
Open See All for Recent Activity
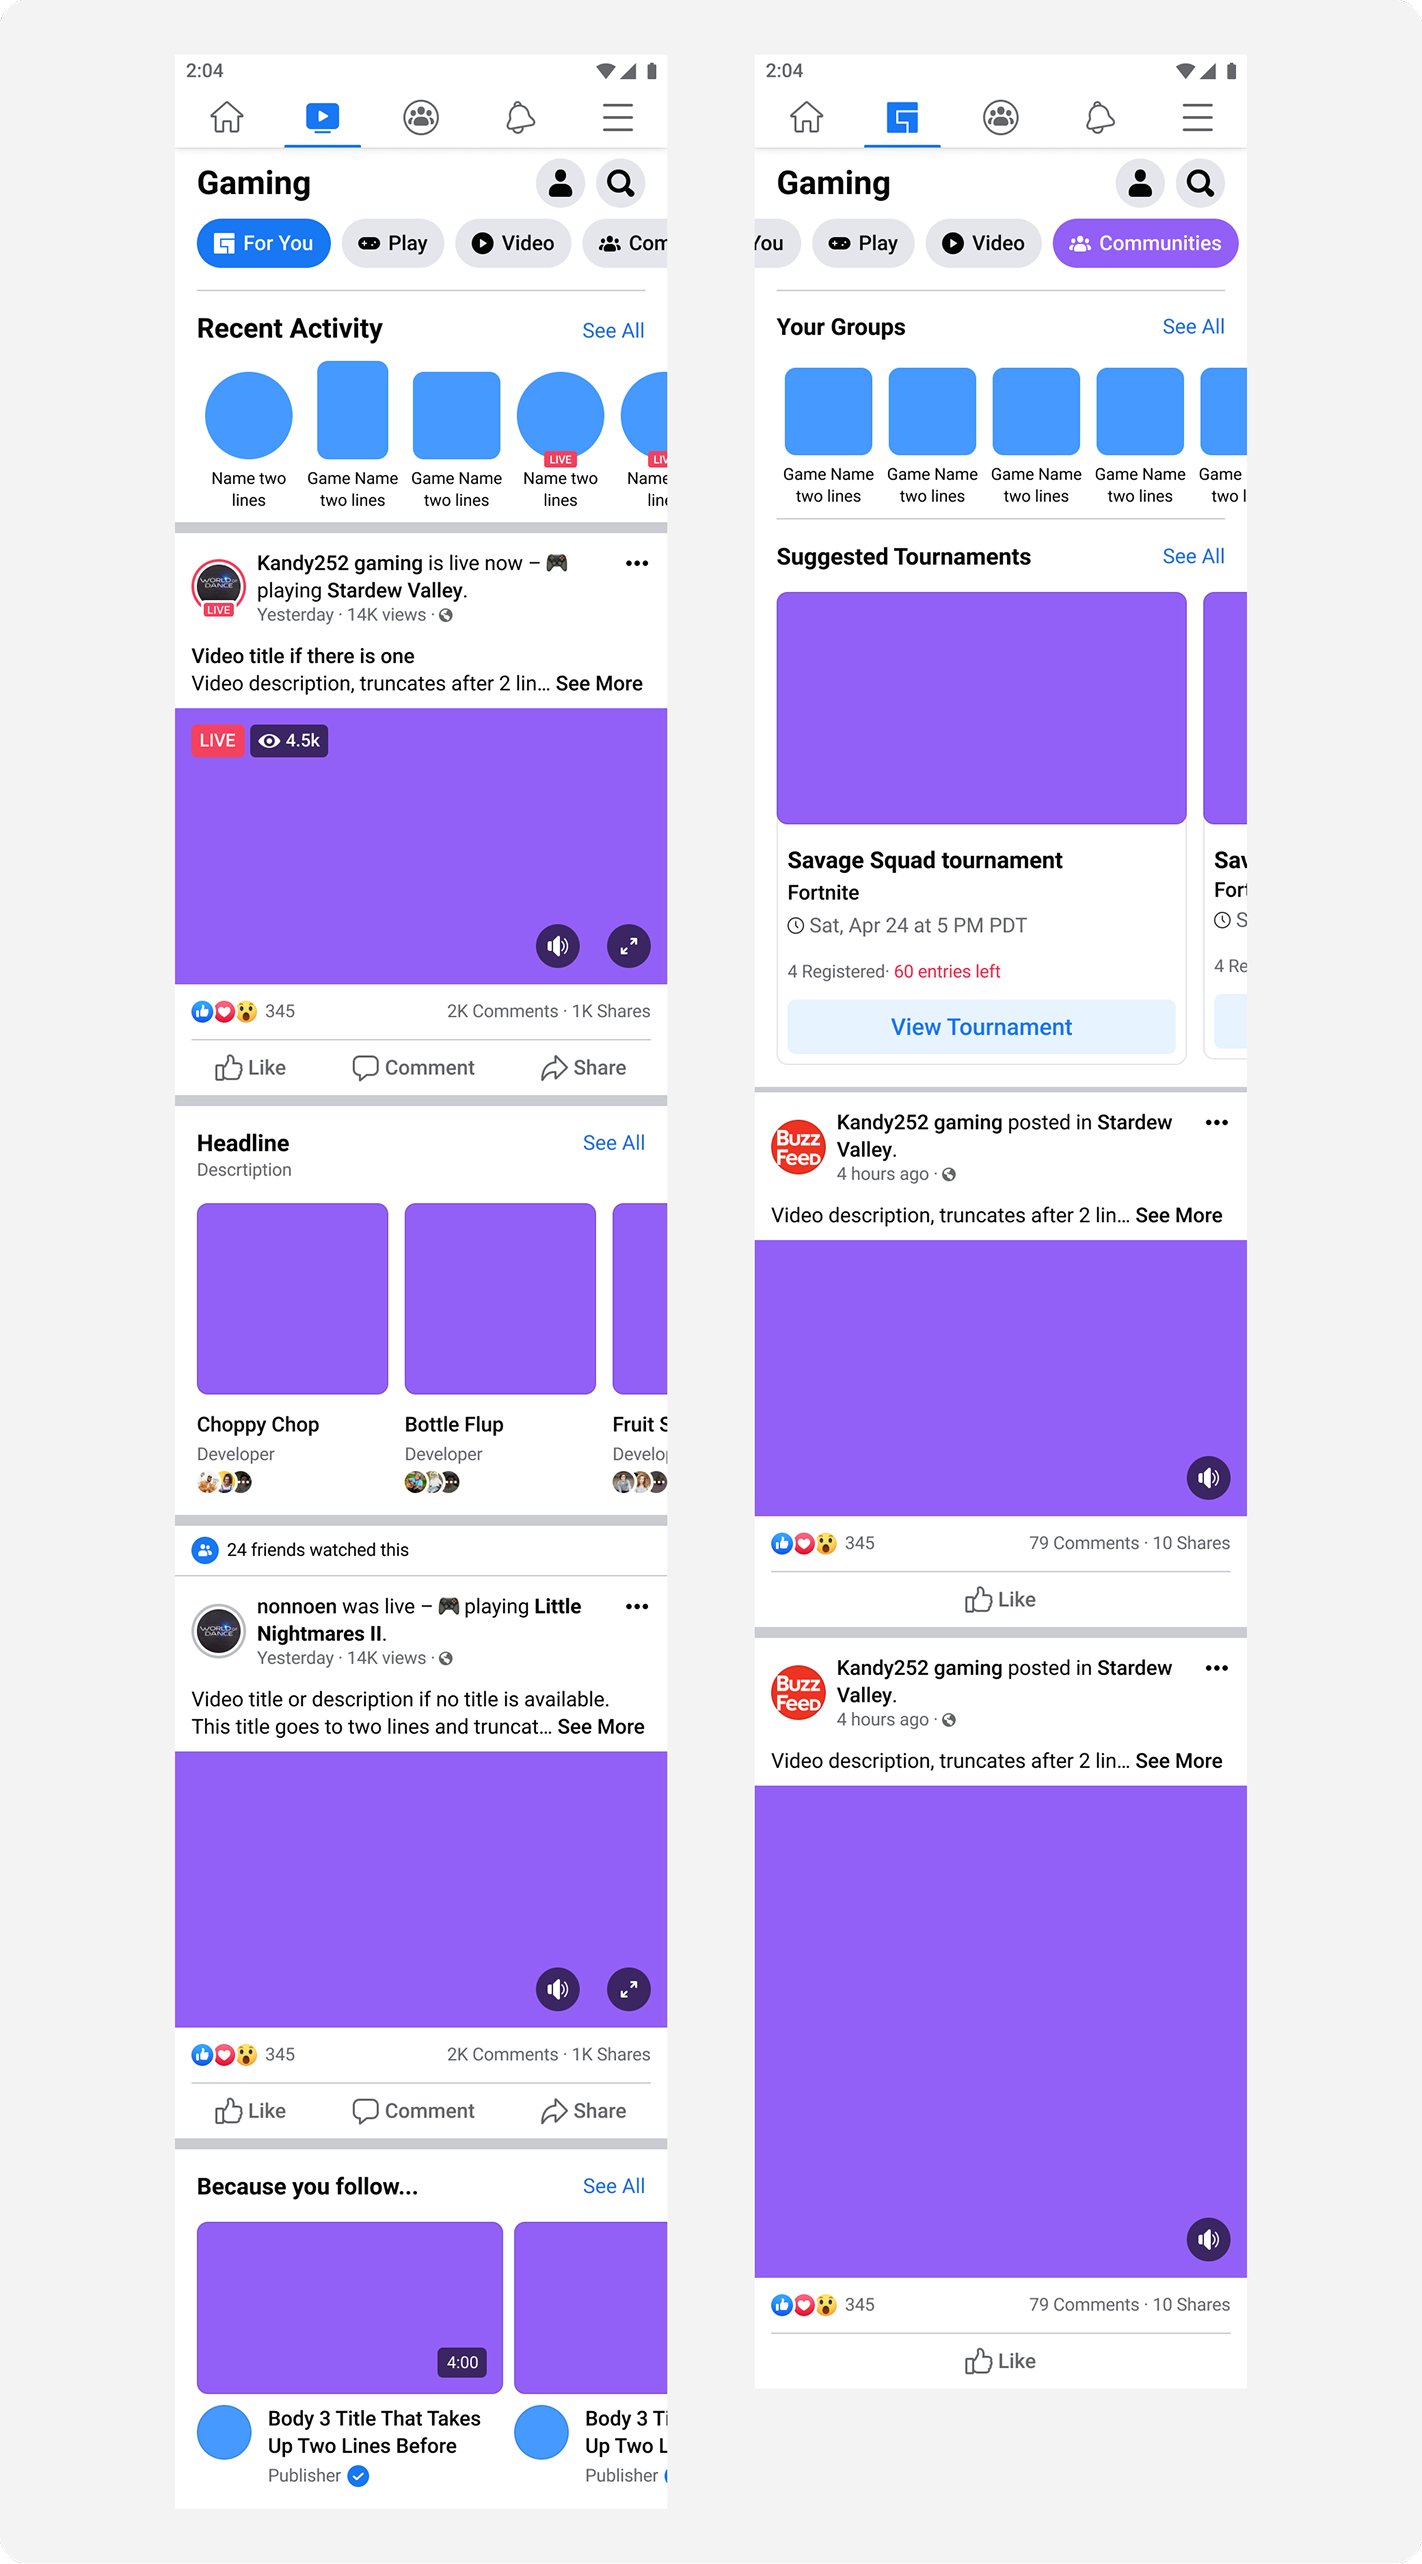click(613, 331)
